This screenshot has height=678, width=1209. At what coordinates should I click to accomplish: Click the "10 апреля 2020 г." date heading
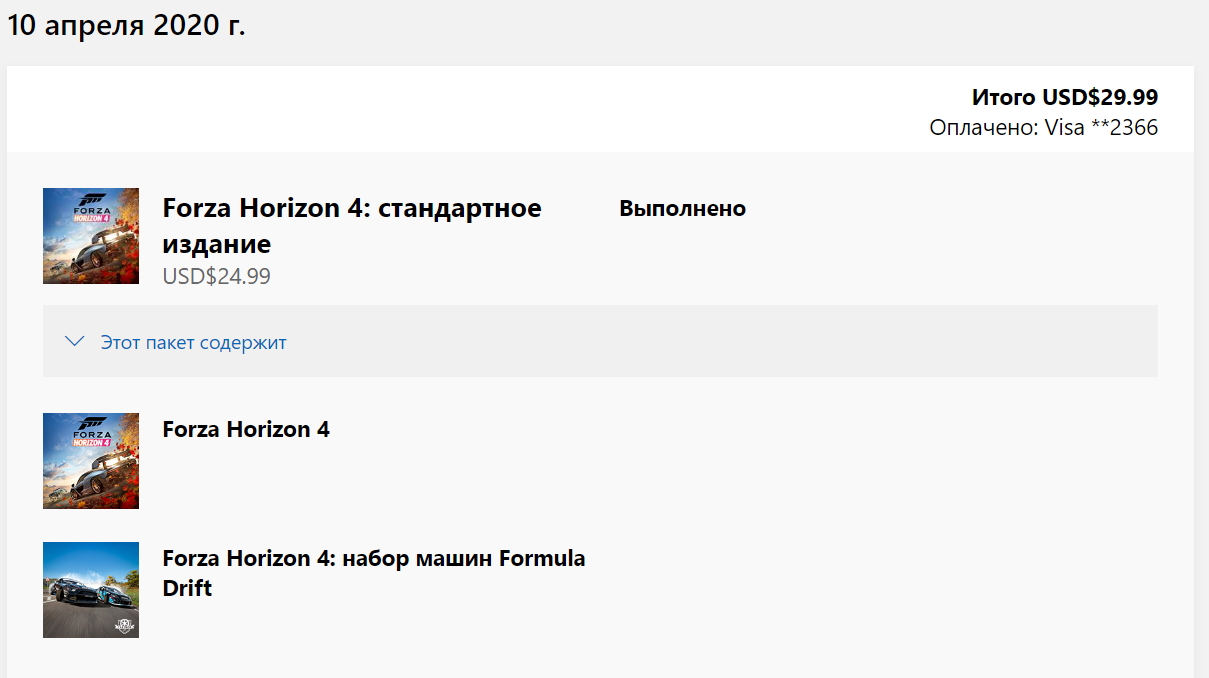click(x=126, y=26)
